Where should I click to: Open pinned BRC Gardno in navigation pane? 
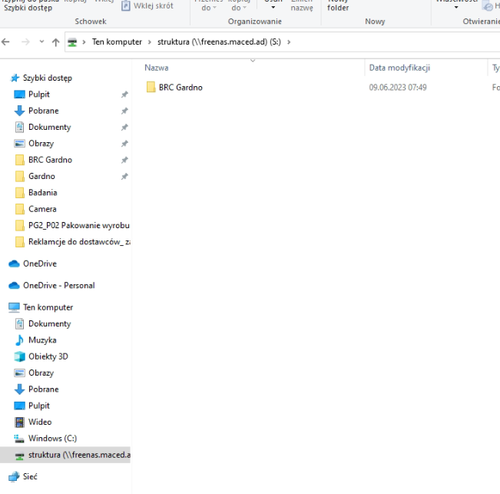[50, 160]
